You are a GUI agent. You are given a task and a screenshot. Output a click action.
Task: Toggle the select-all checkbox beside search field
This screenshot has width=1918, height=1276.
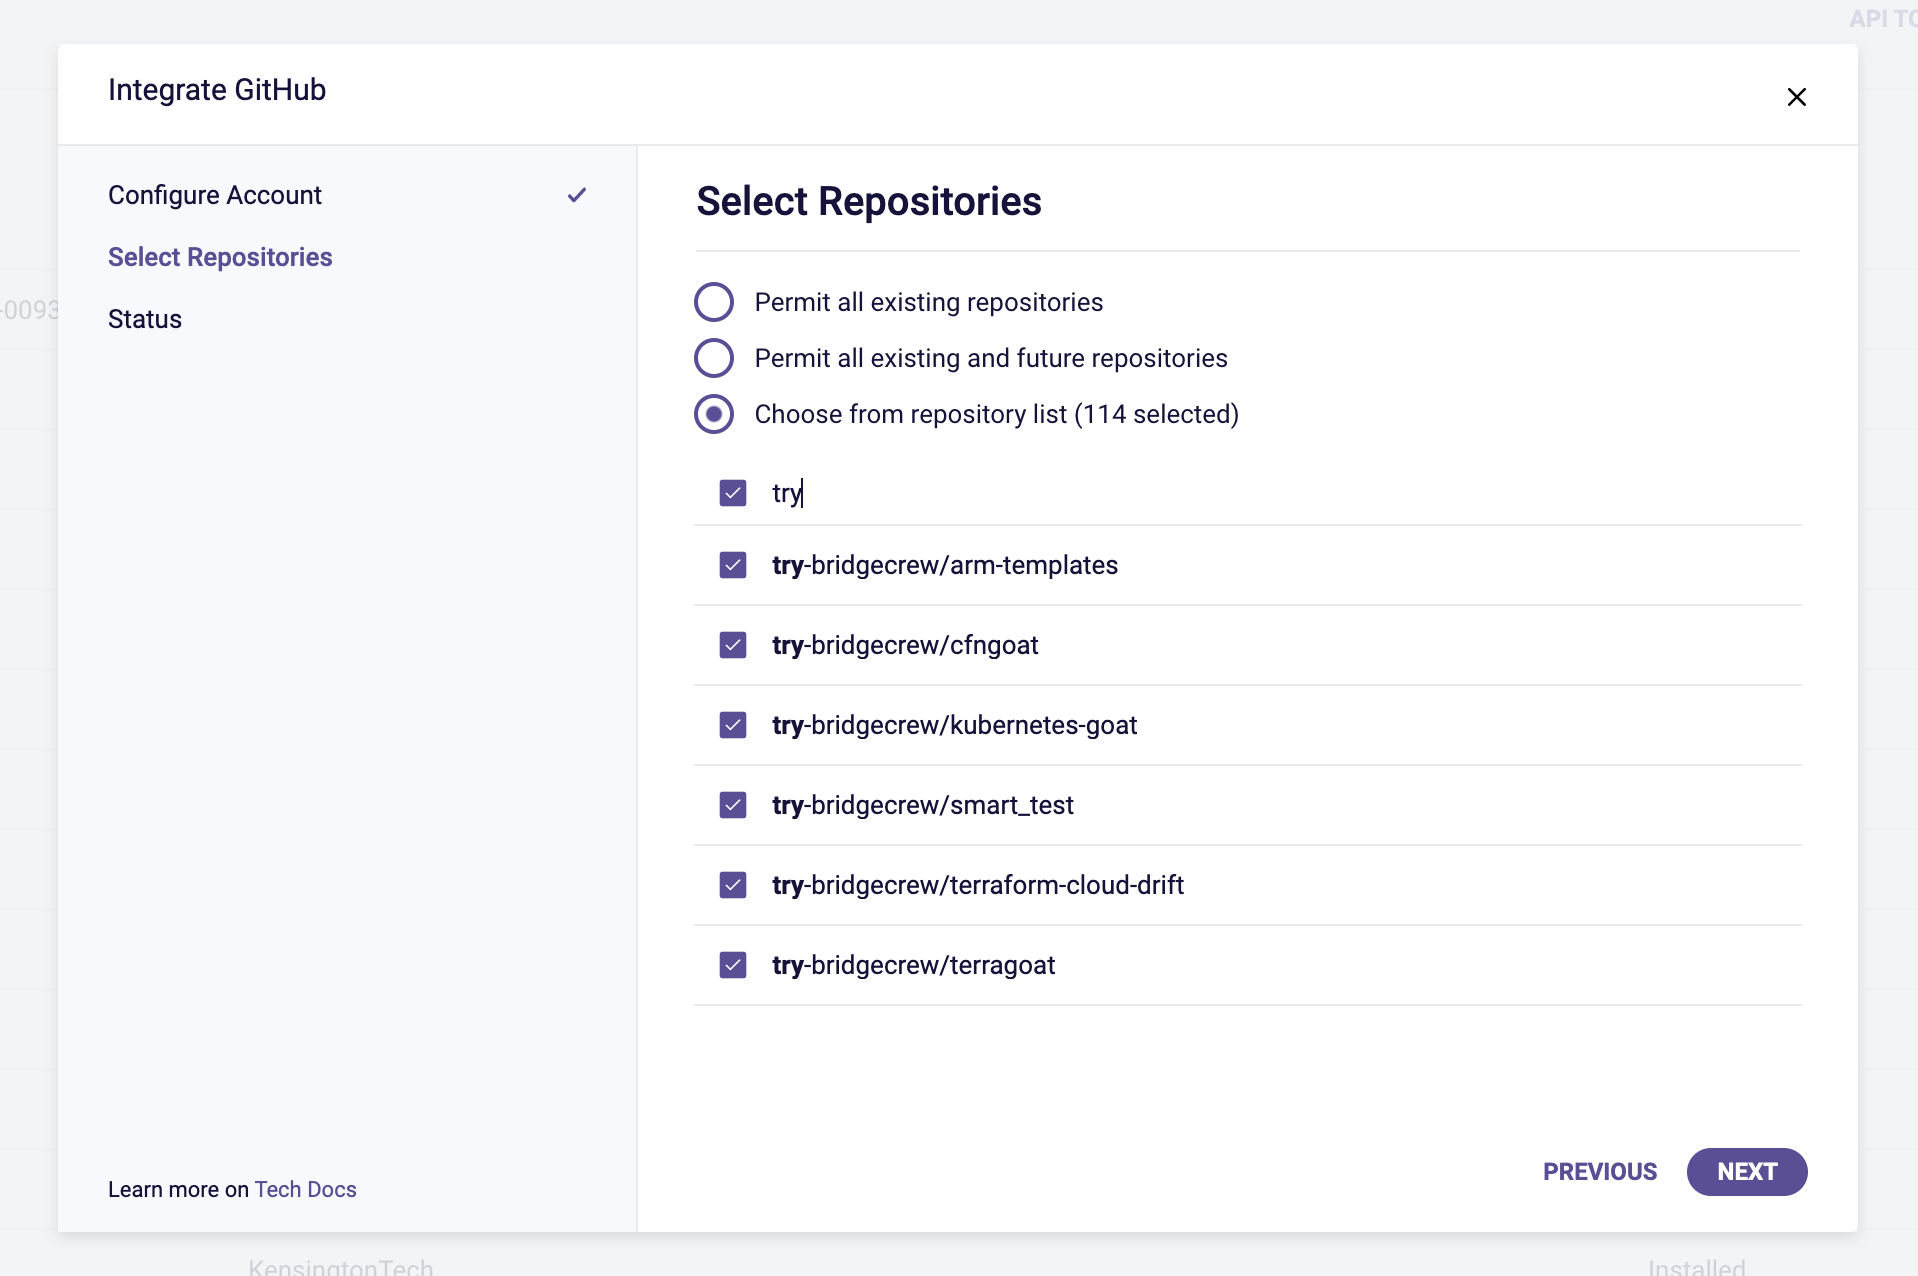coord(733,493)
